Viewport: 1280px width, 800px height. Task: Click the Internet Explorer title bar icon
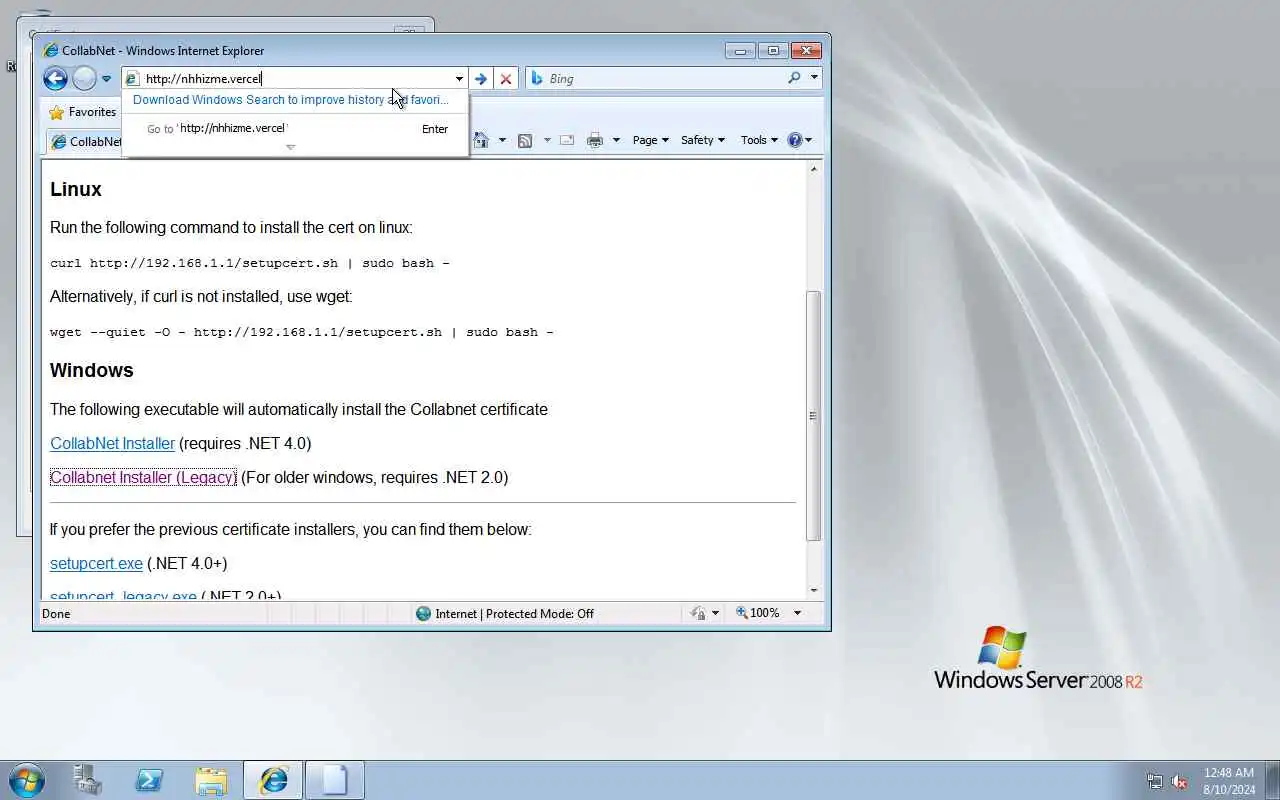tap(50, 50)
